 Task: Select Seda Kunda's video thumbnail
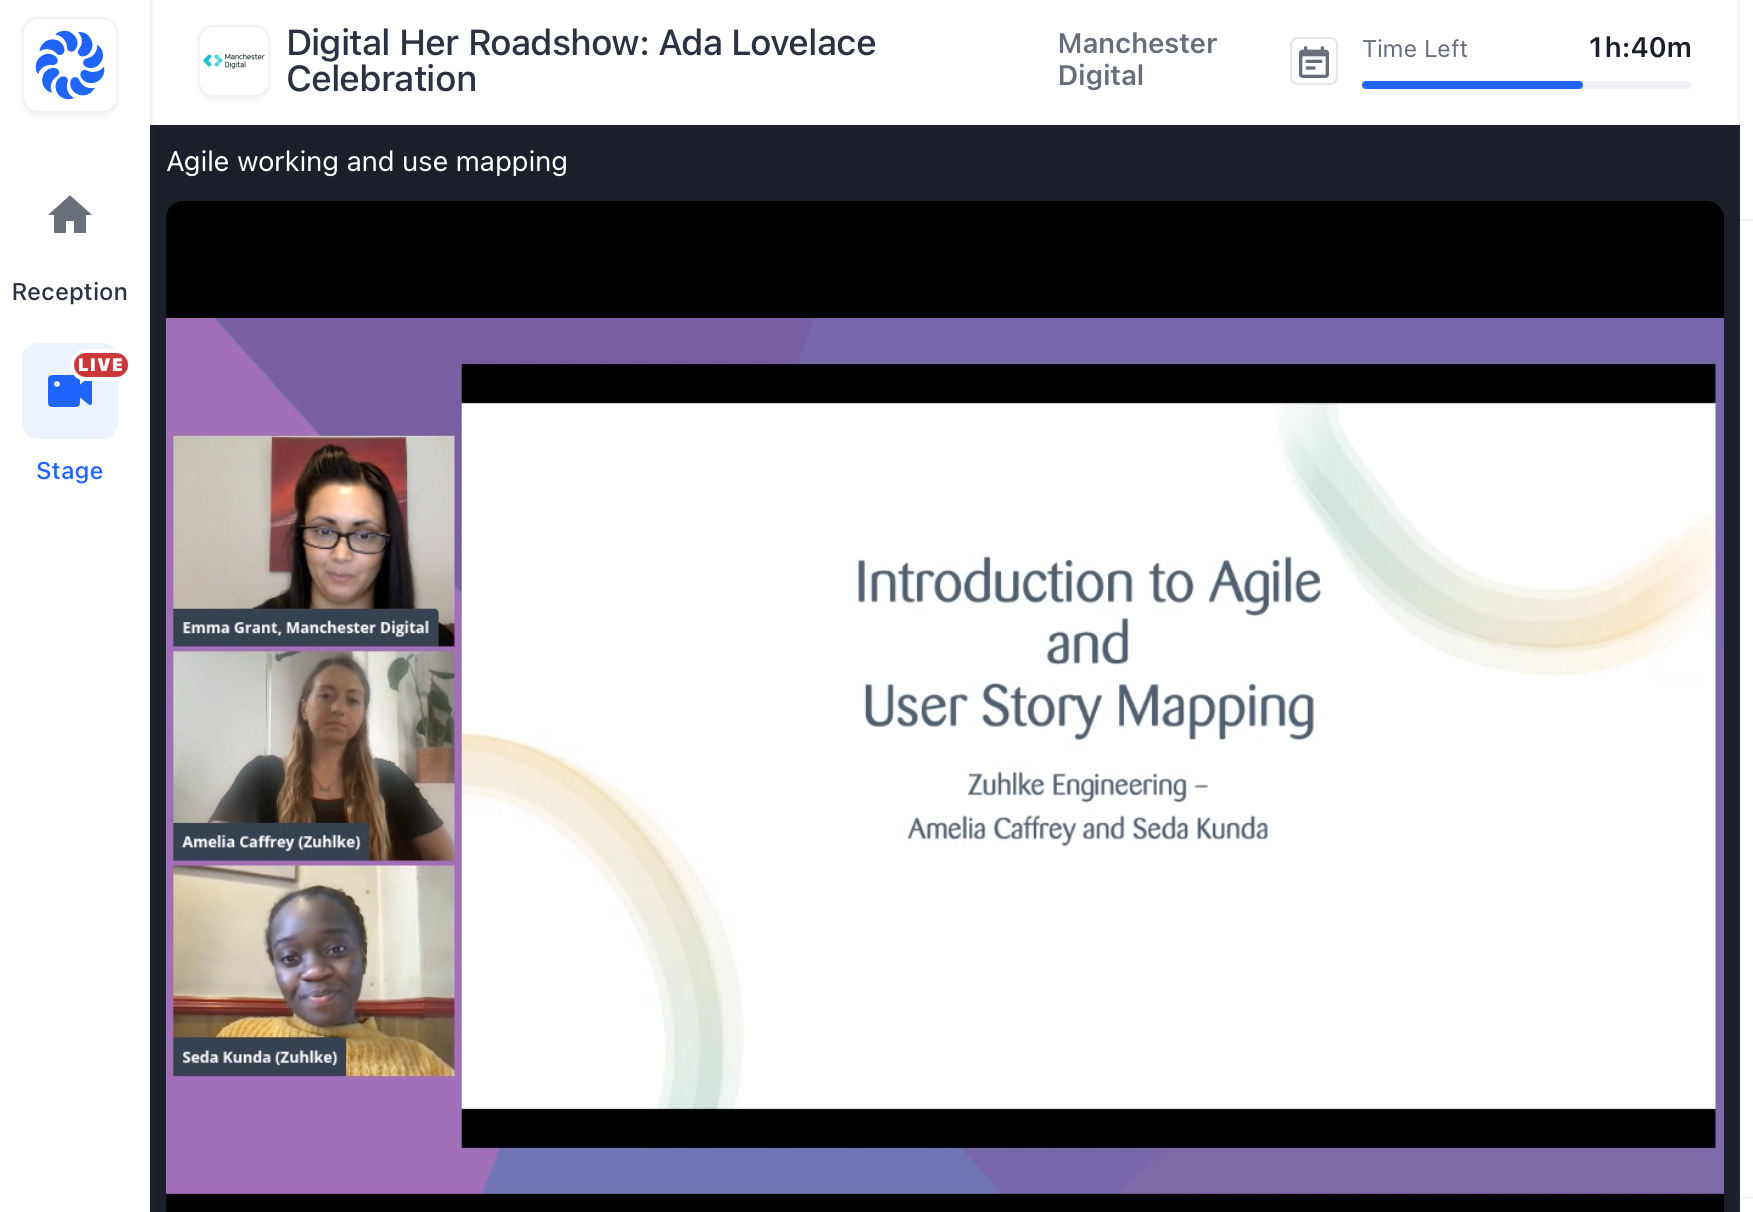[314, 971]
